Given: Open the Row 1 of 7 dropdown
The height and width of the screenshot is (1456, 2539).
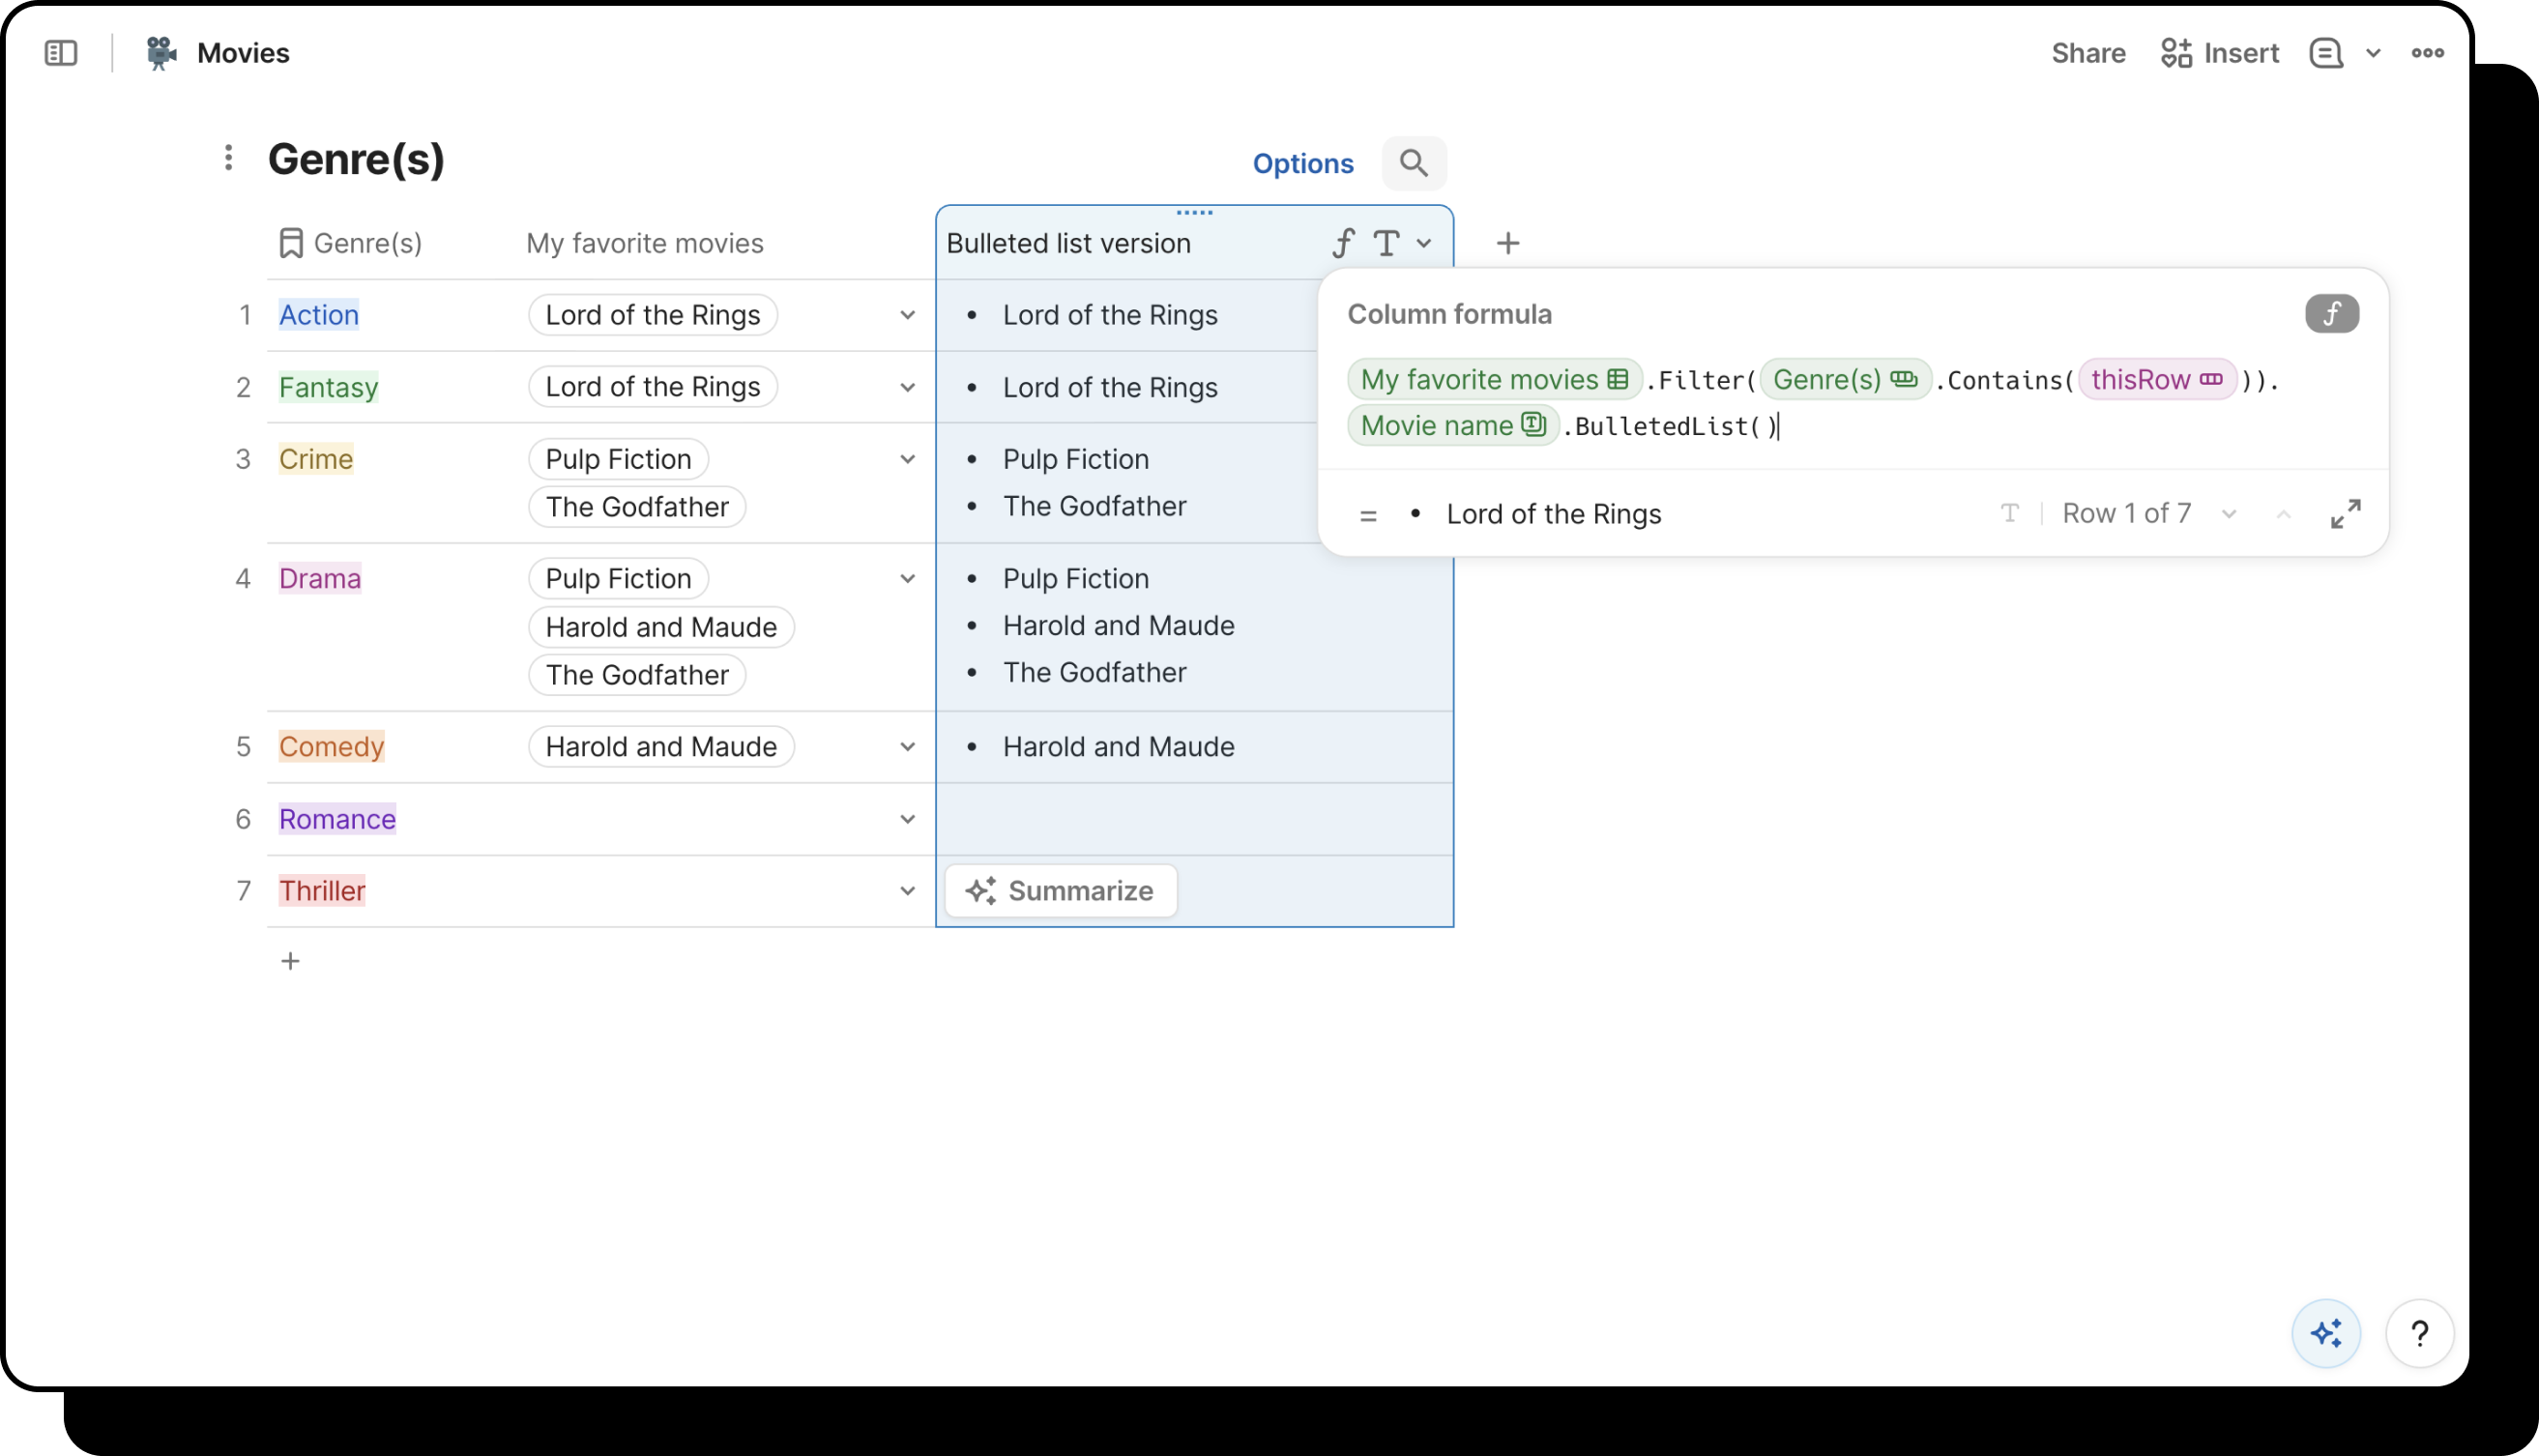Looking at the screenshot, I should tap(2228, 514).
